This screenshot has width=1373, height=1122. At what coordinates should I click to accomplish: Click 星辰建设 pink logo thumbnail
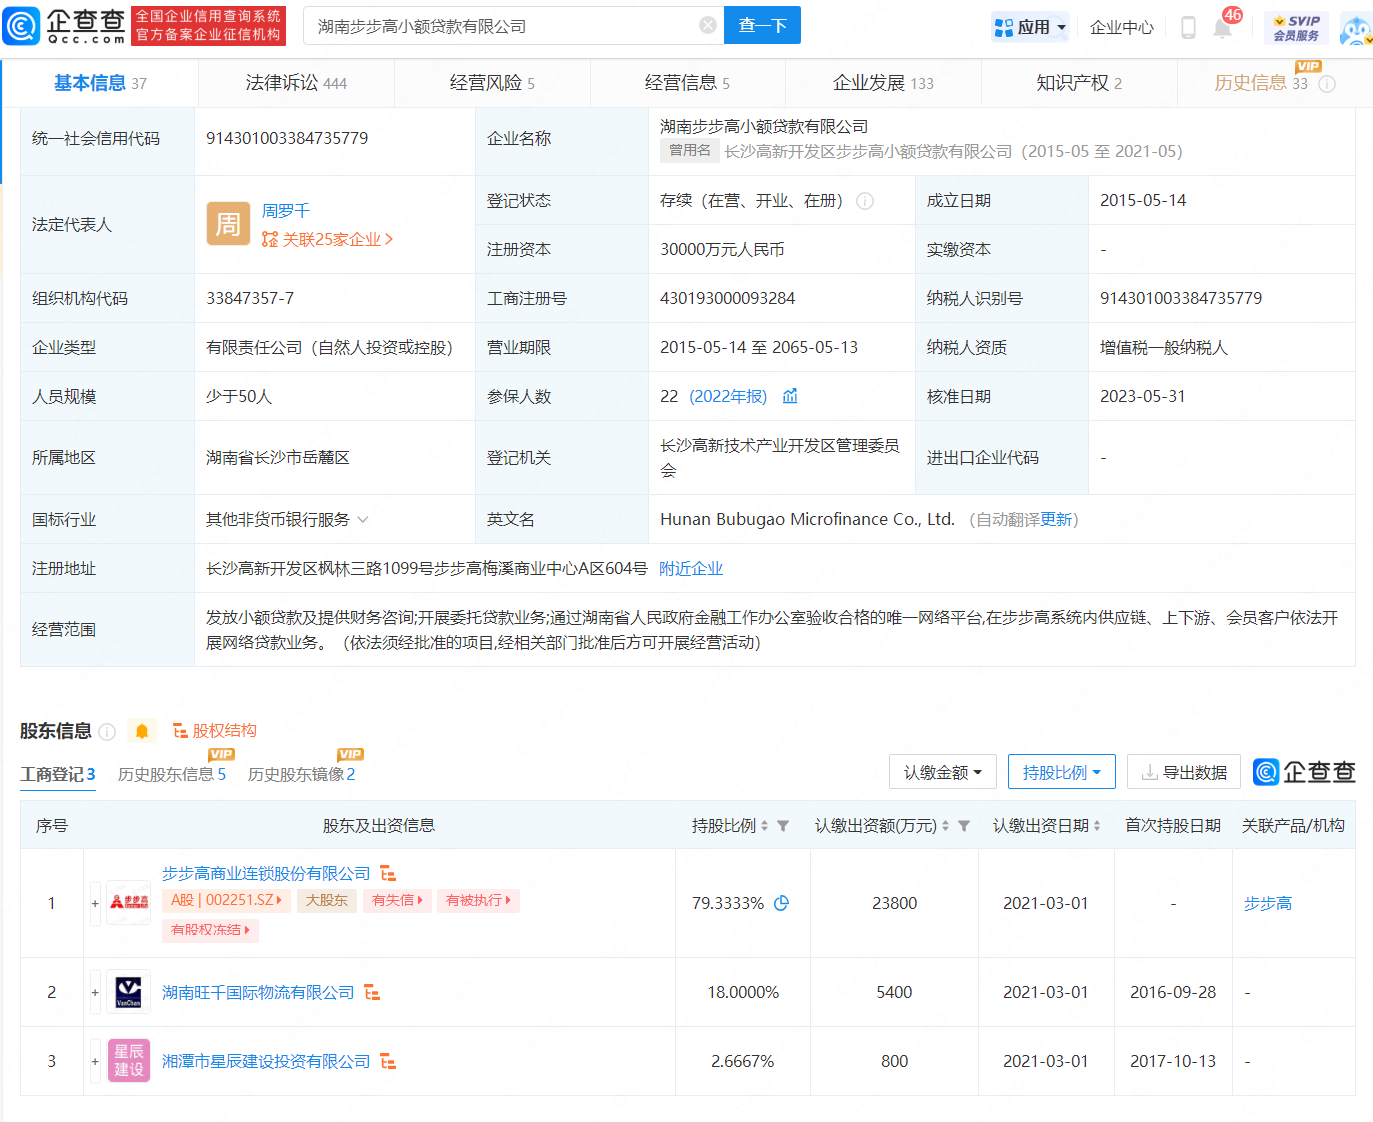pos(129,1061)
